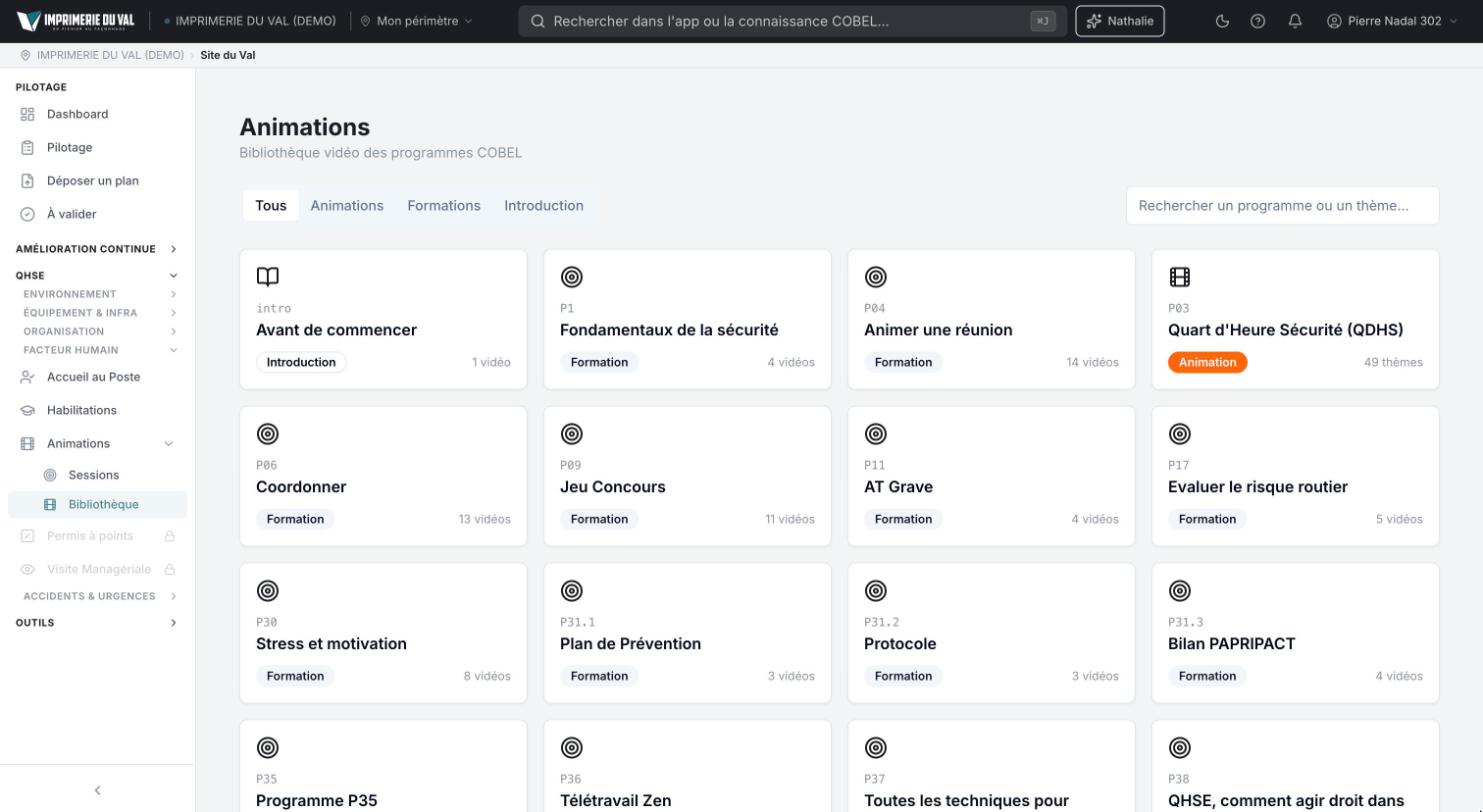
Task: Click the Dashboard grid icon
Action: pos(28,114)
